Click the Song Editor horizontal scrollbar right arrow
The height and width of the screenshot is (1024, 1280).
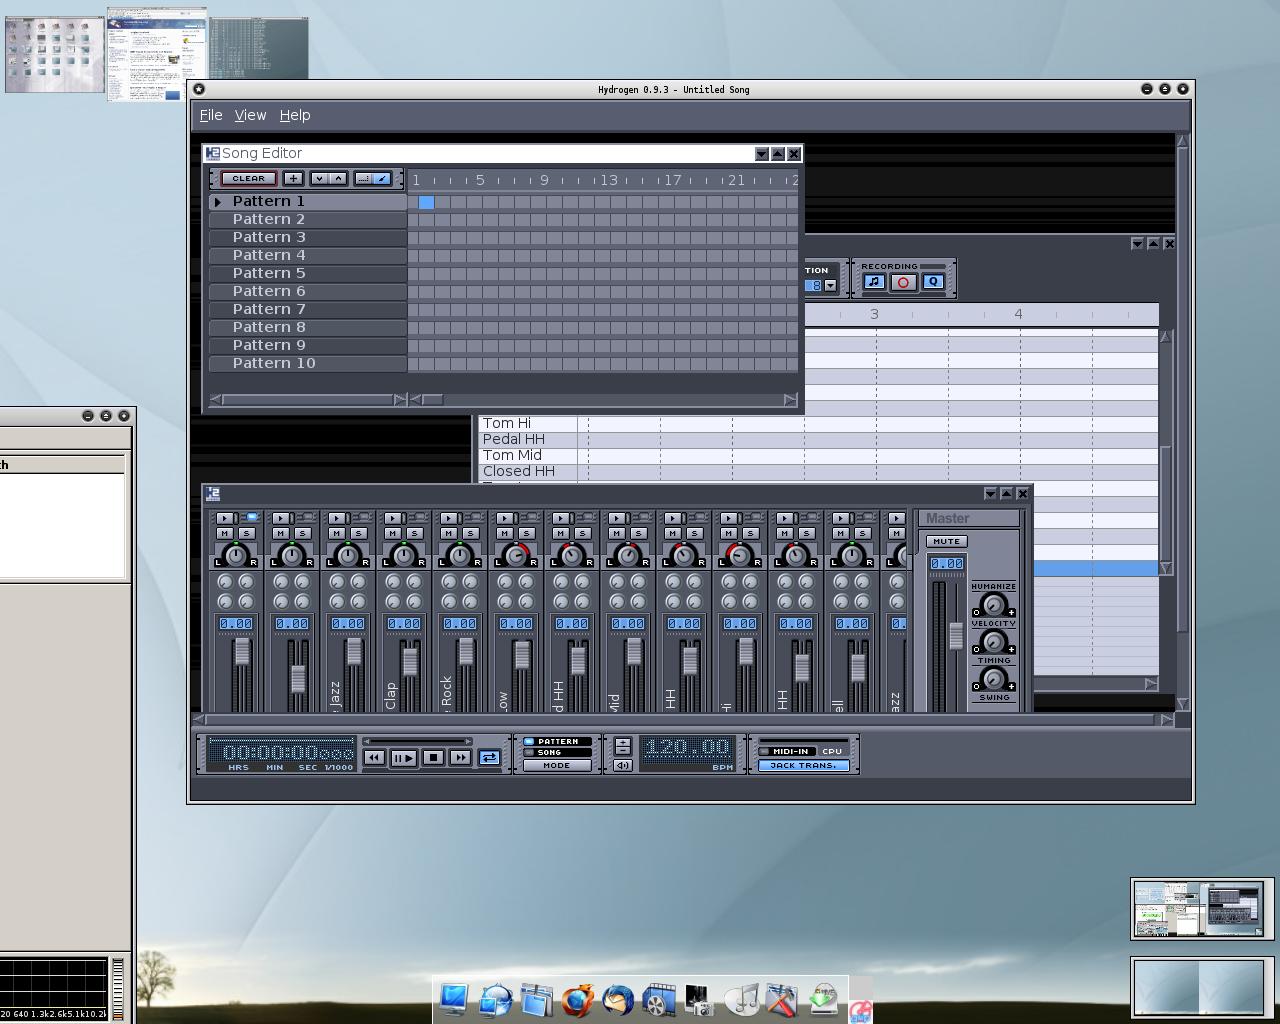790,400
